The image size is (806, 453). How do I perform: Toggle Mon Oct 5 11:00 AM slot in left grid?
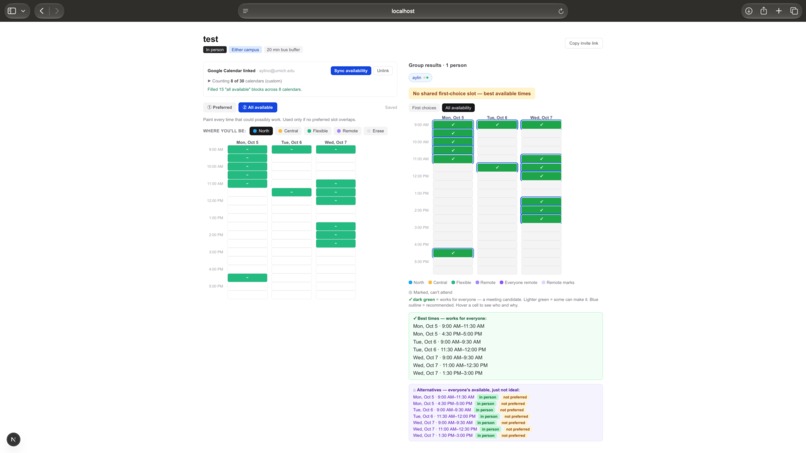[x=247, y=184]
